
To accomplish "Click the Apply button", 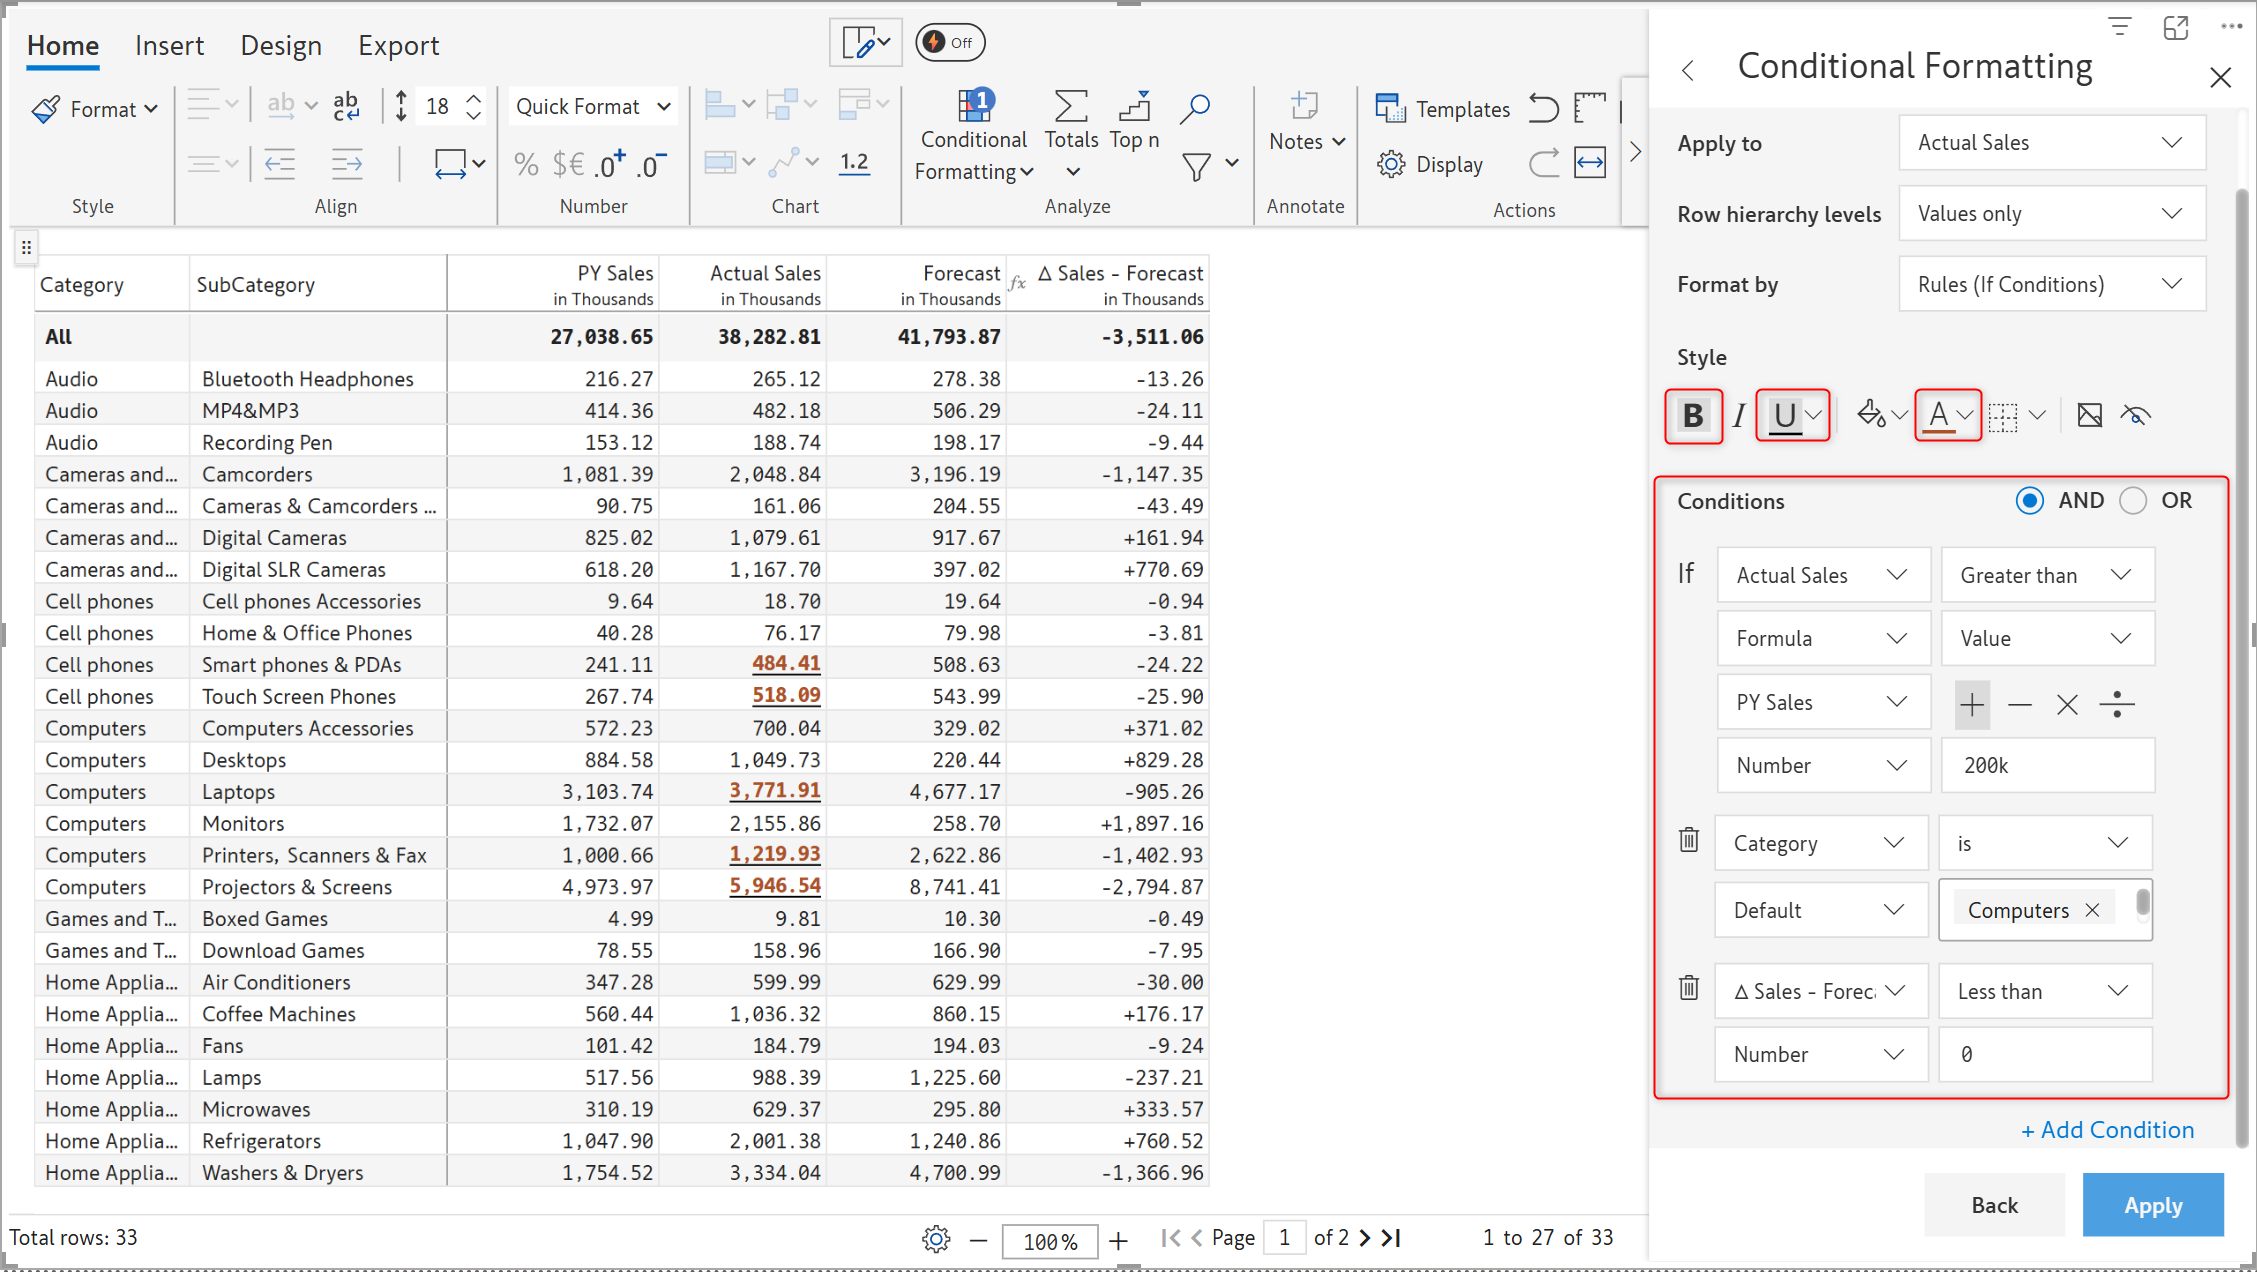I will (2152, 1205).
